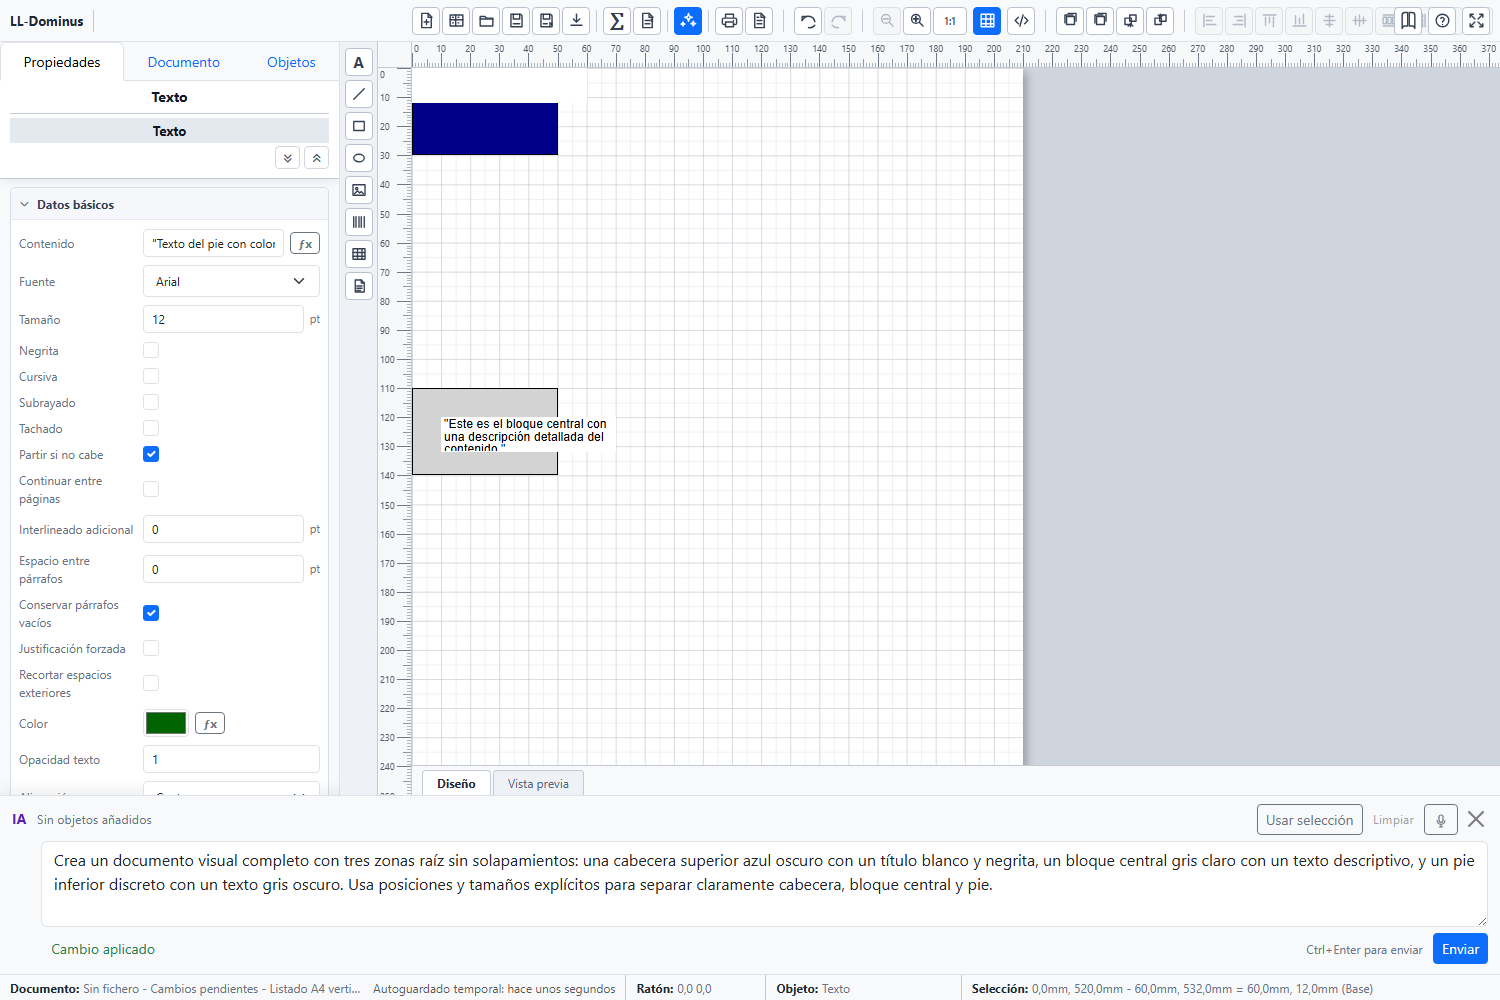Open the Fuente Arial dropdown
1500x1000 pixels.
click(x=231, y=281)
